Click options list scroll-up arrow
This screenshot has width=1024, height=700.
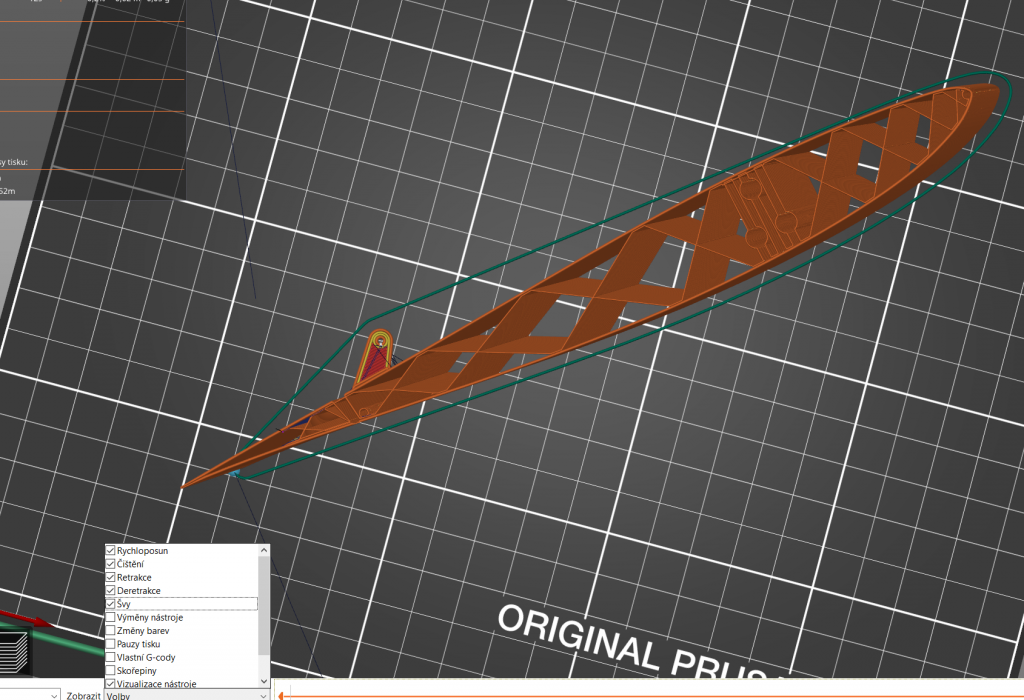coord(264,550)
